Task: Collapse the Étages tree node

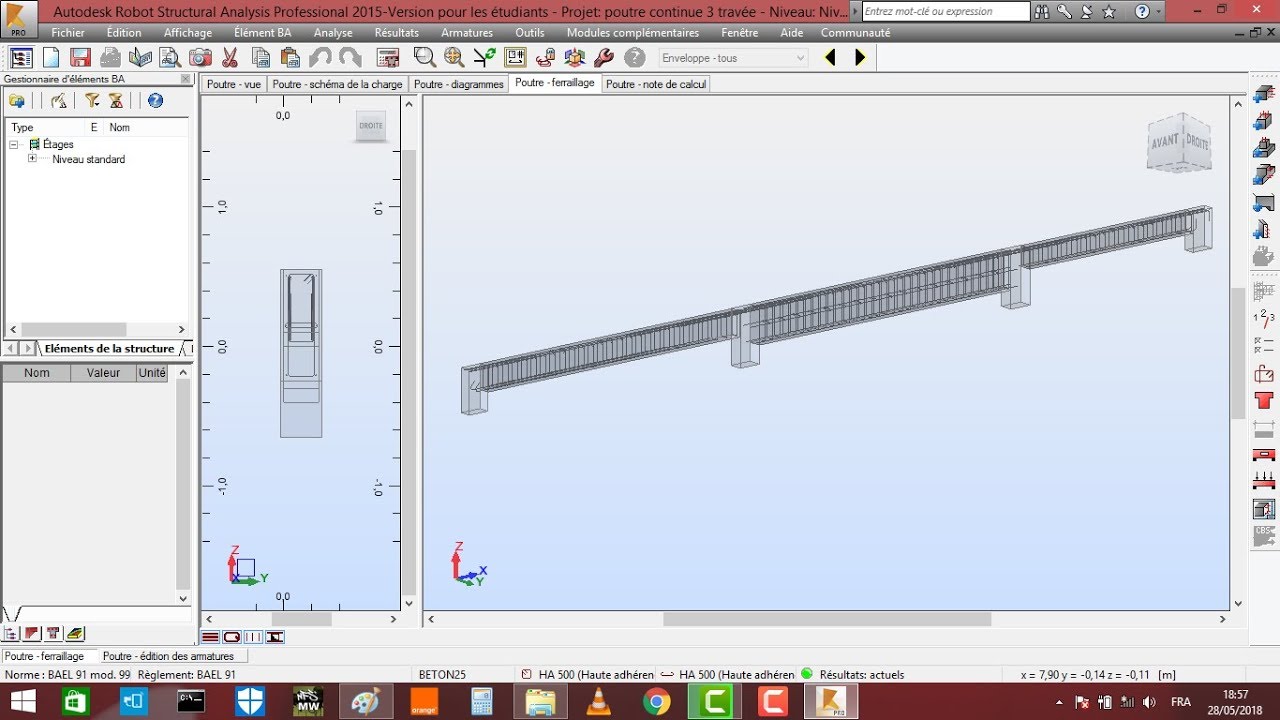Action: (x=14, y=144)
